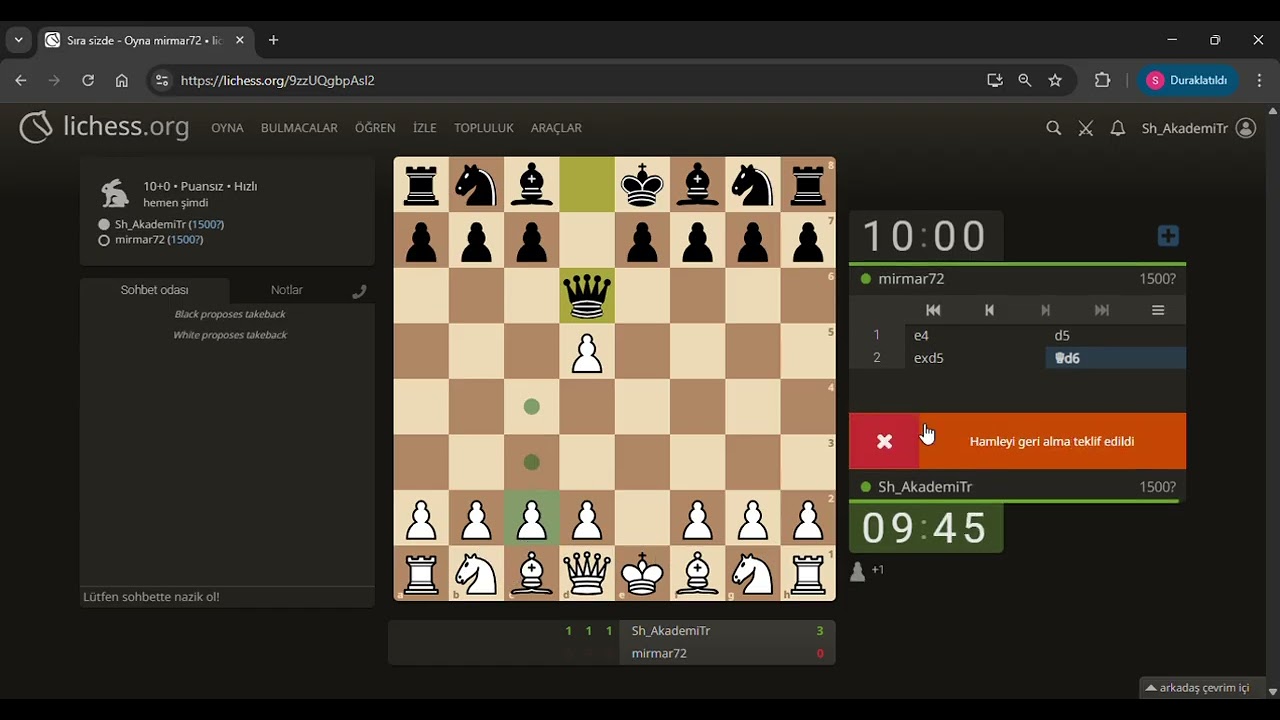Move the selected pawn to c3

pos(532,462)
